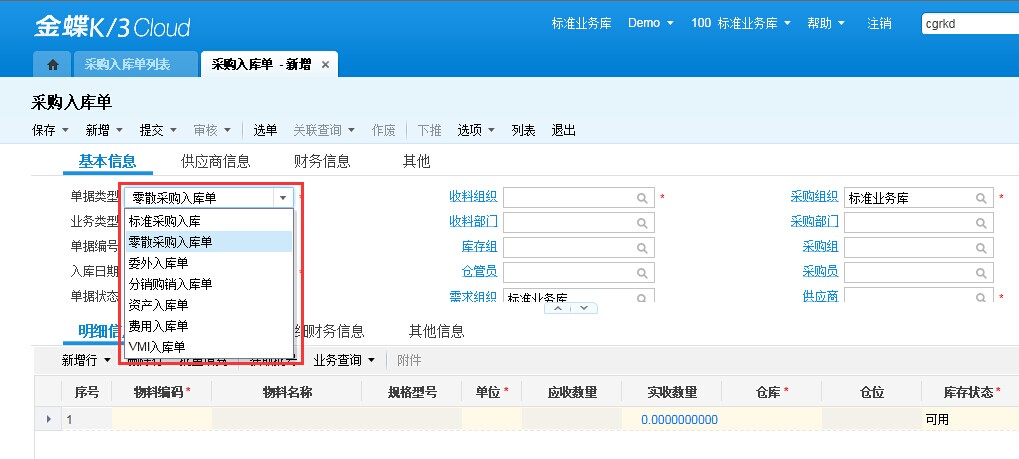Click magnifier icon in 仓管员 field
This screenshot has width=1019, height=459.
642,271
